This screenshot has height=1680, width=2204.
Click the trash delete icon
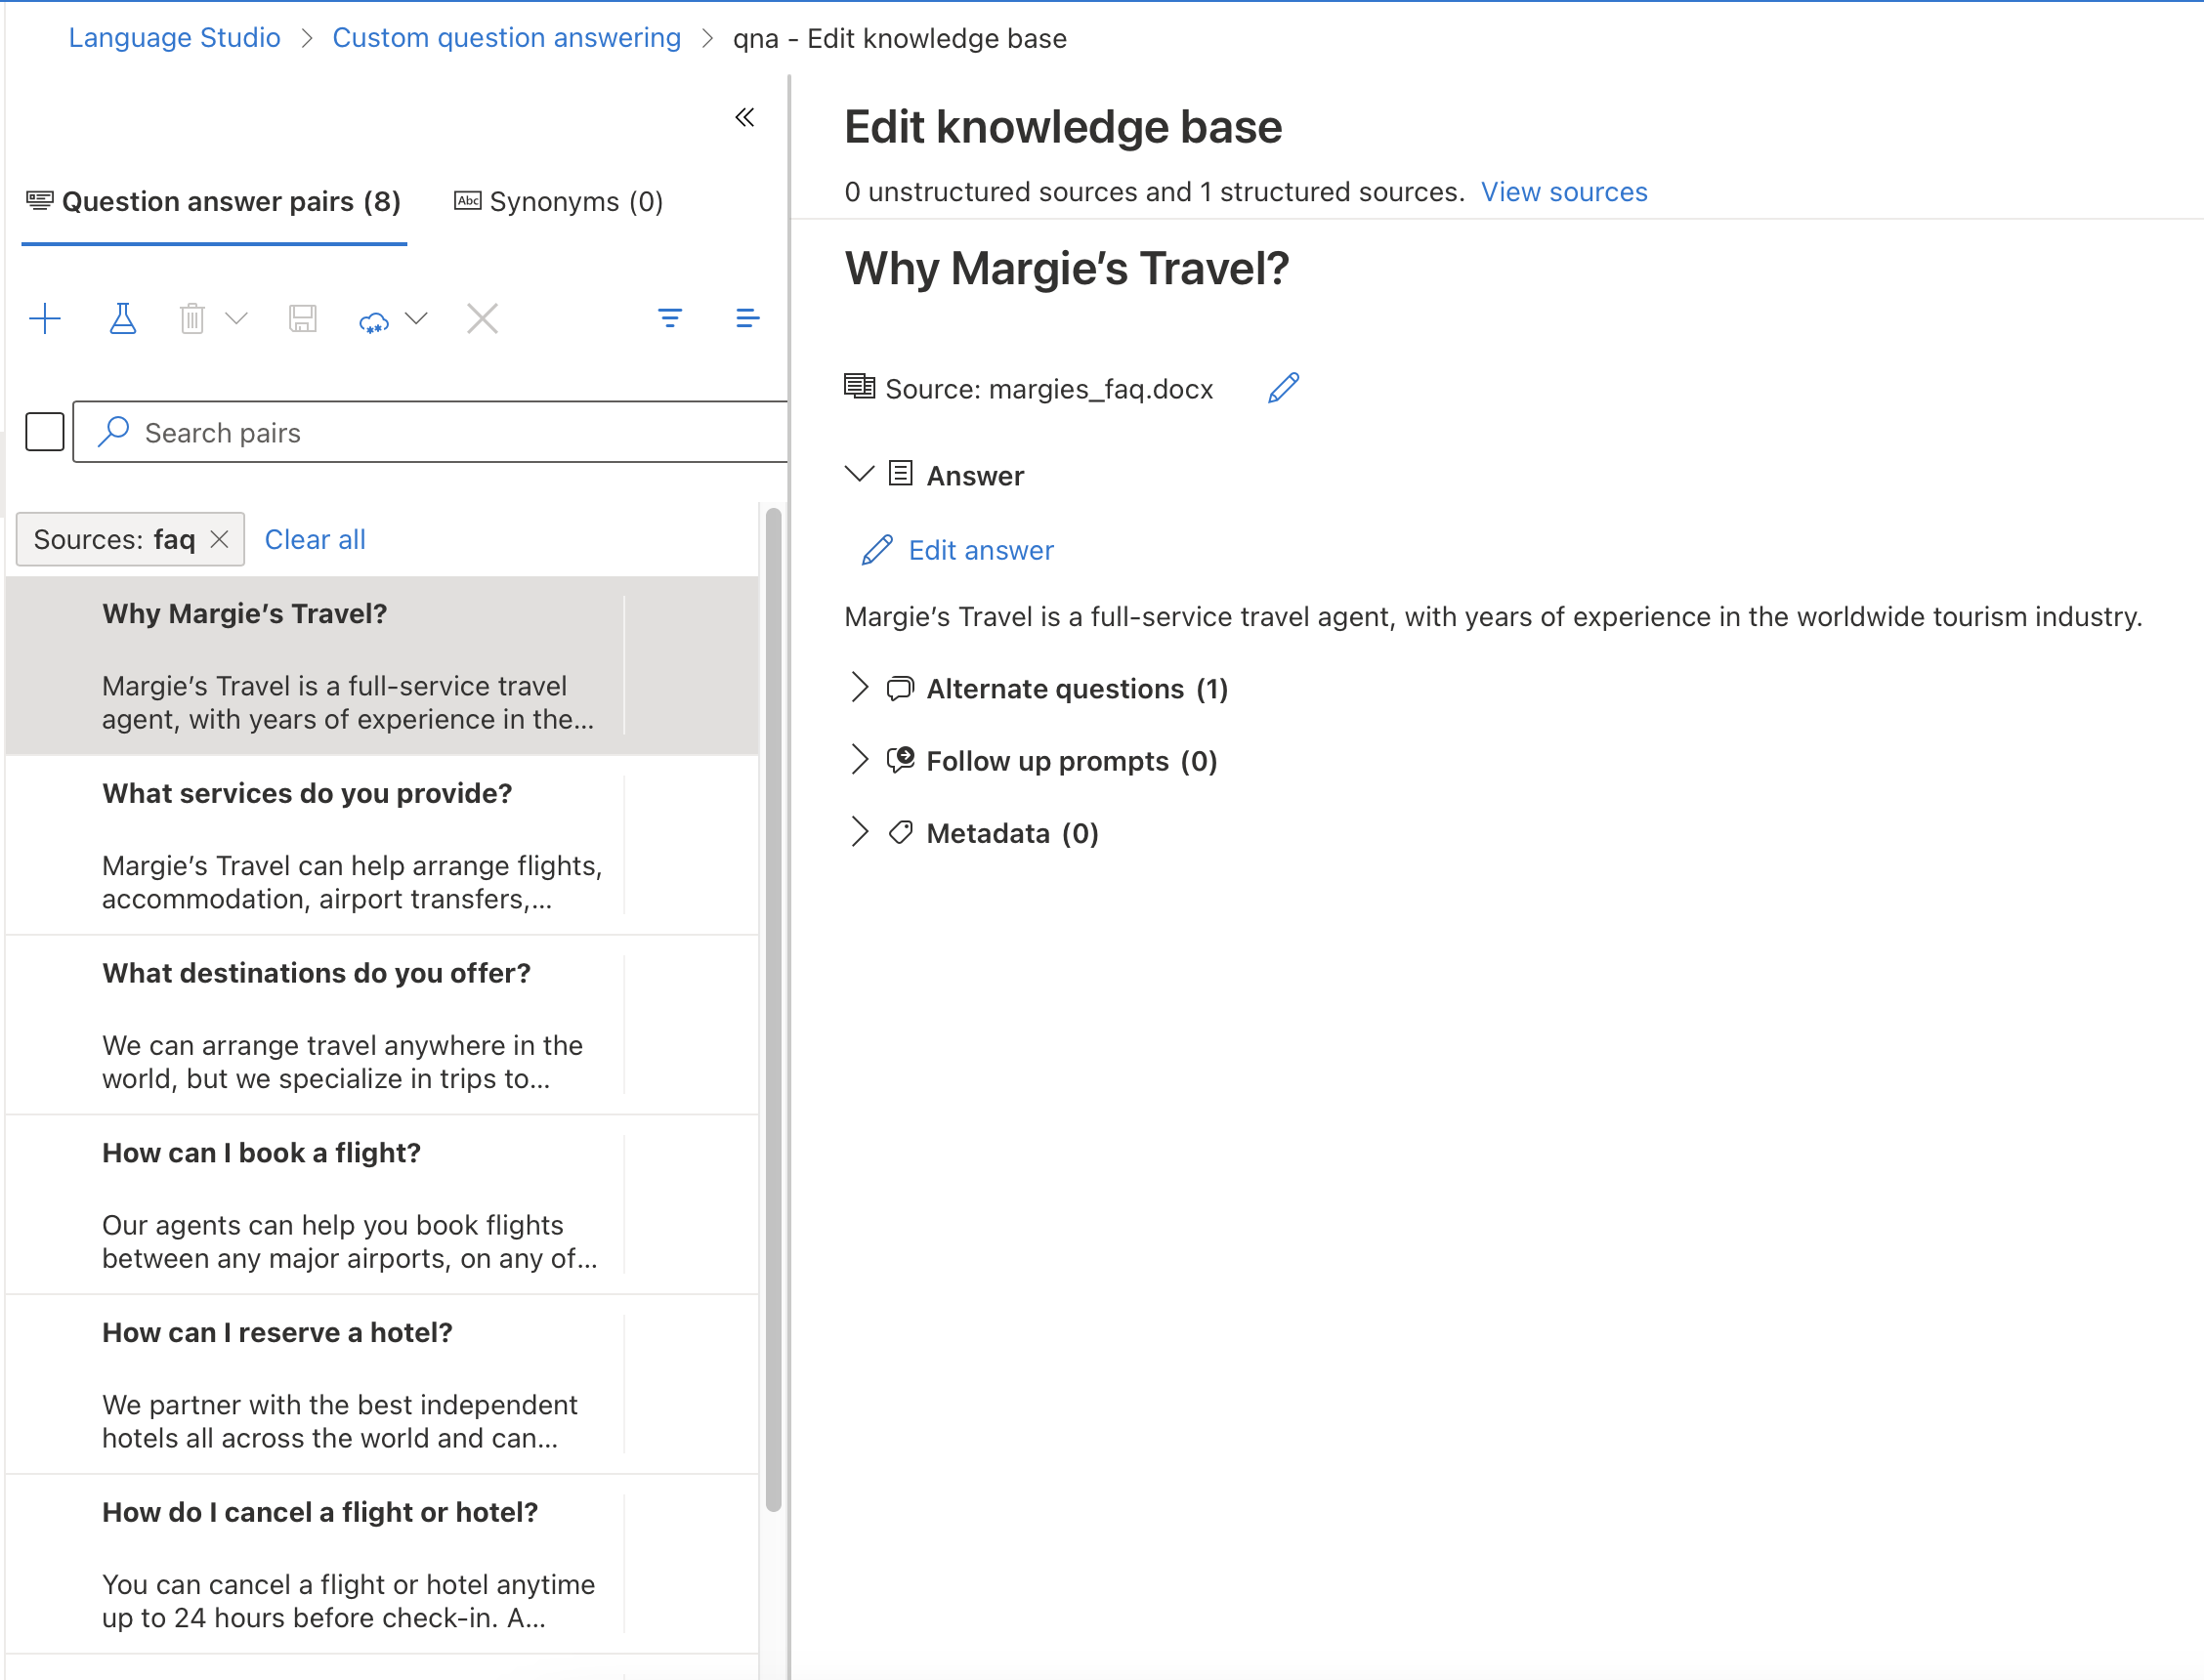click(x=192, y=319)
